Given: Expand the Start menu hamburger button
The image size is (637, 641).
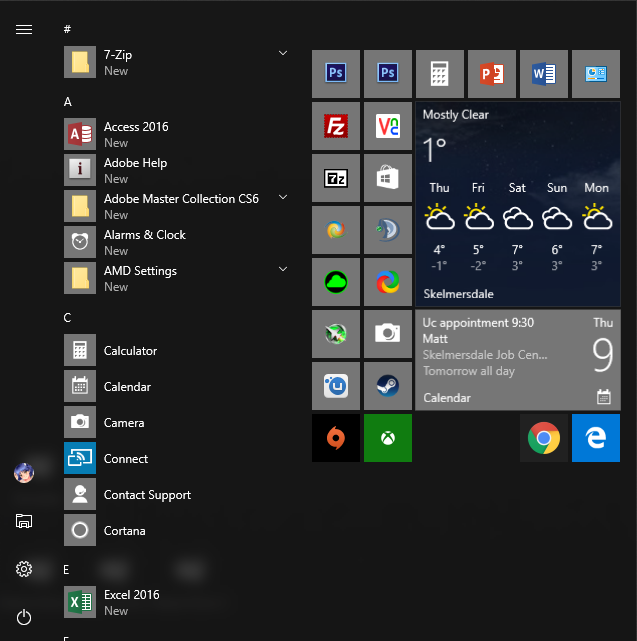Looking at the screenshot, I should pos(24,29).
